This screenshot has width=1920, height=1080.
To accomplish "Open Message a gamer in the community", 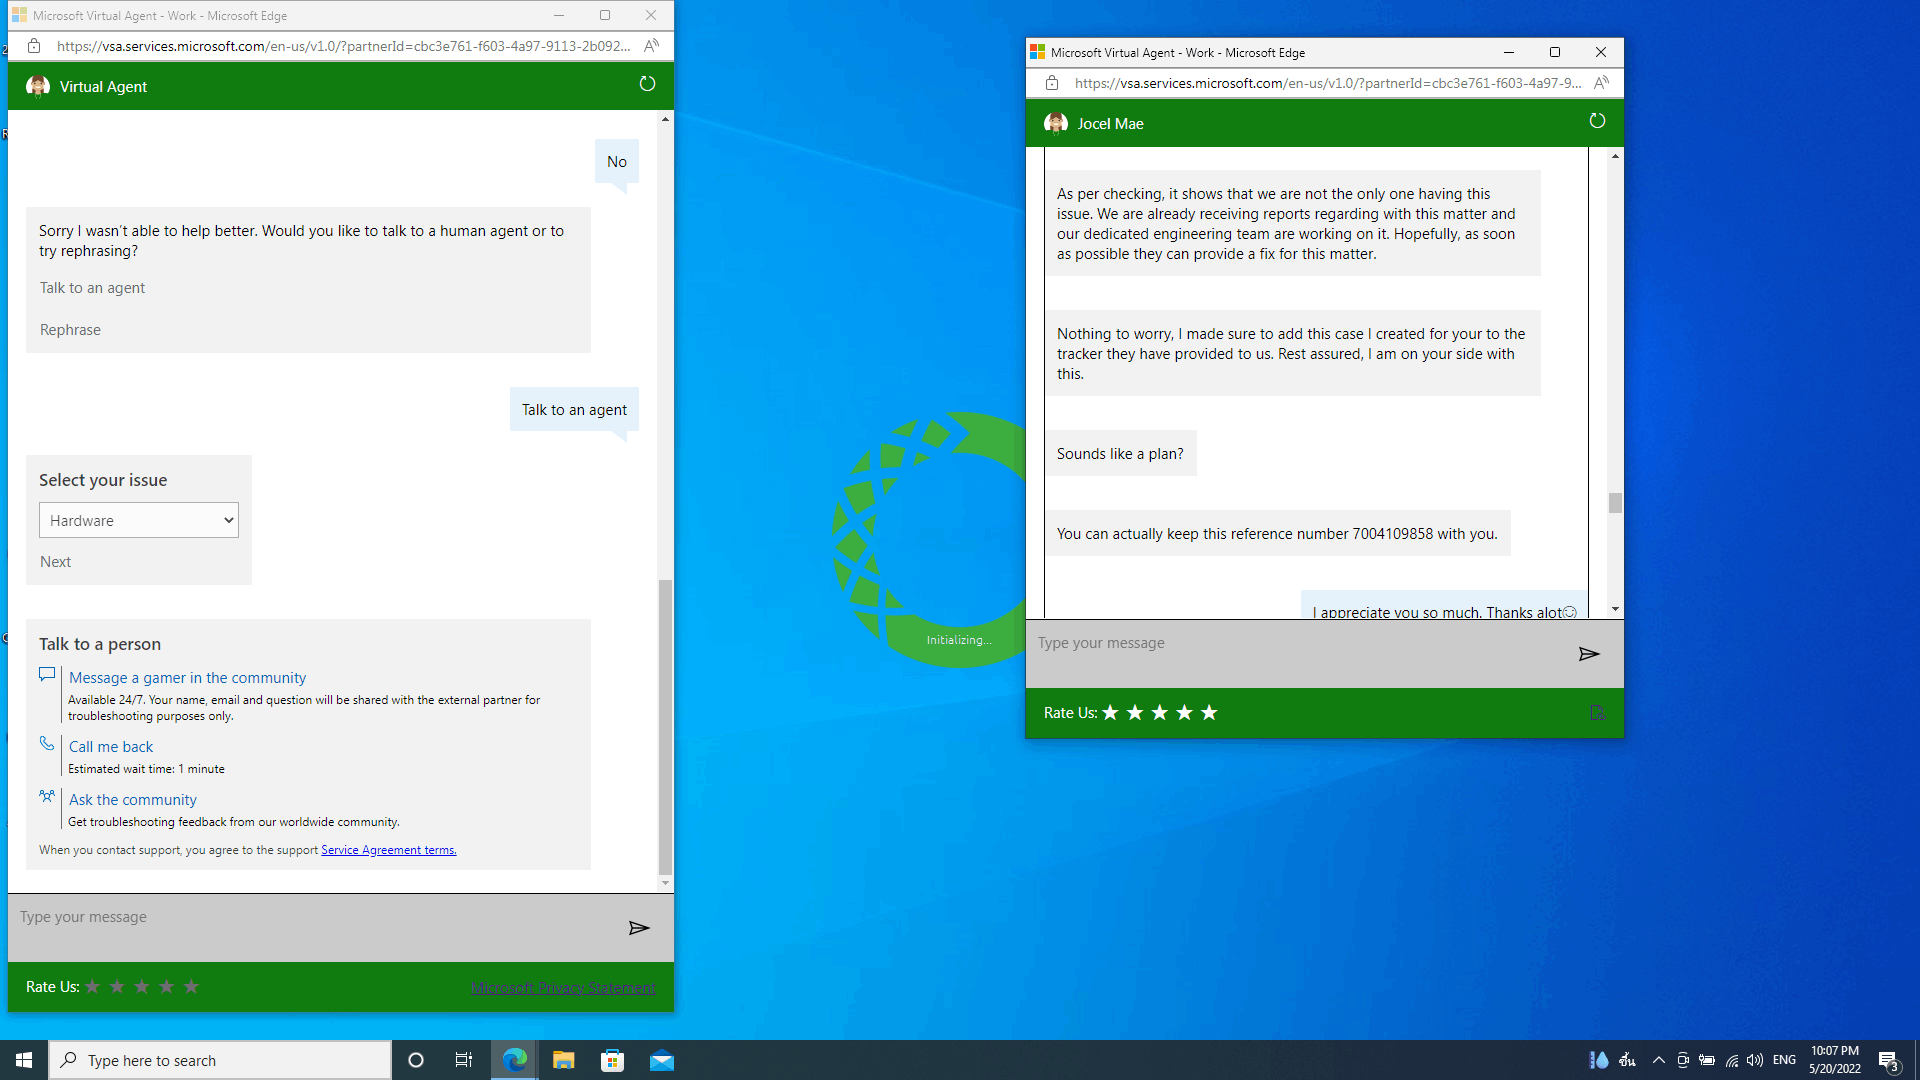I will click(187, 678).
